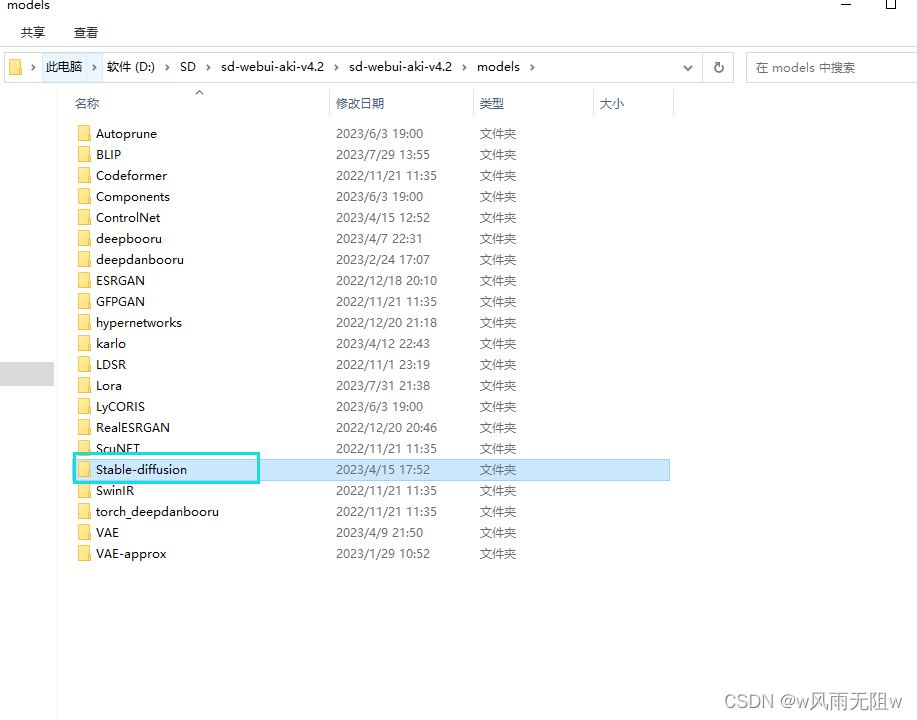This screenshot has width=917, height=720.
Task: Click the date 2022/11/1 23:19 of LDSR
Action: pos(383,365)
